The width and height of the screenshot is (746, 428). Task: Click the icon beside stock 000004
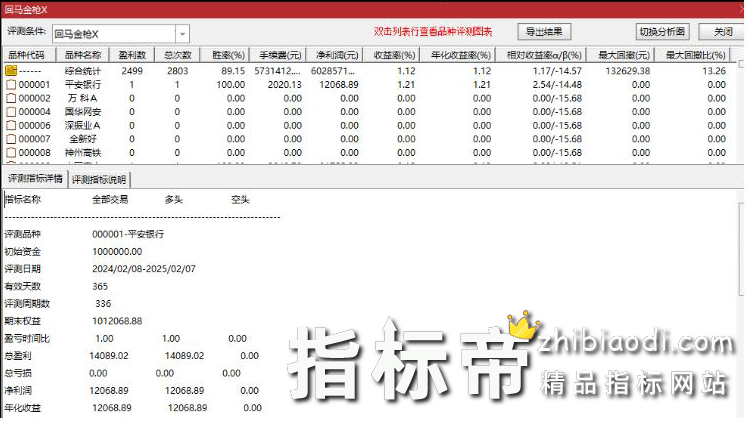11,112
